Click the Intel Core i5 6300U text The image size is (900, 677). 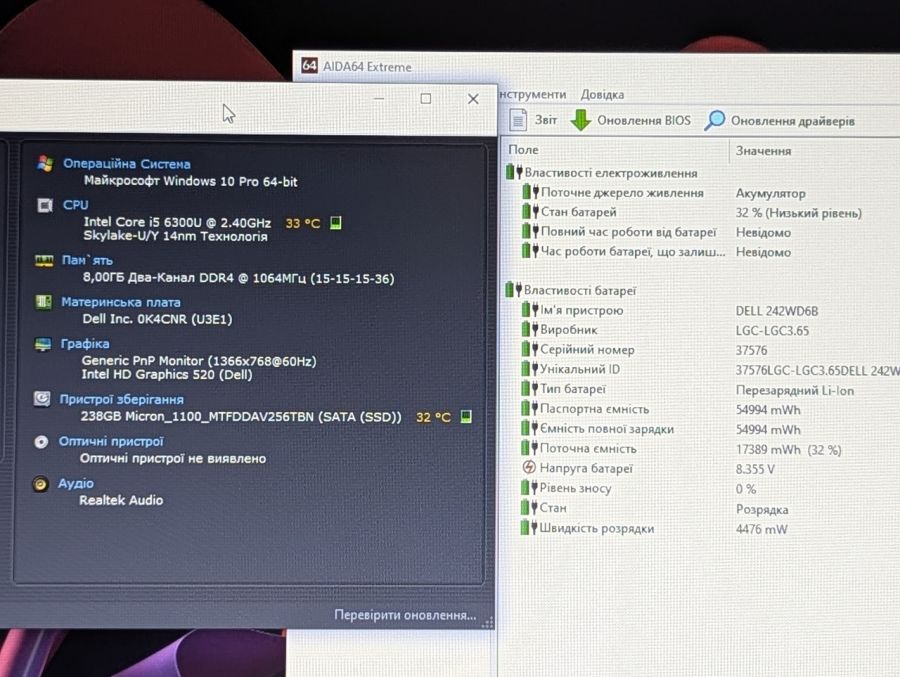[177, 222]
